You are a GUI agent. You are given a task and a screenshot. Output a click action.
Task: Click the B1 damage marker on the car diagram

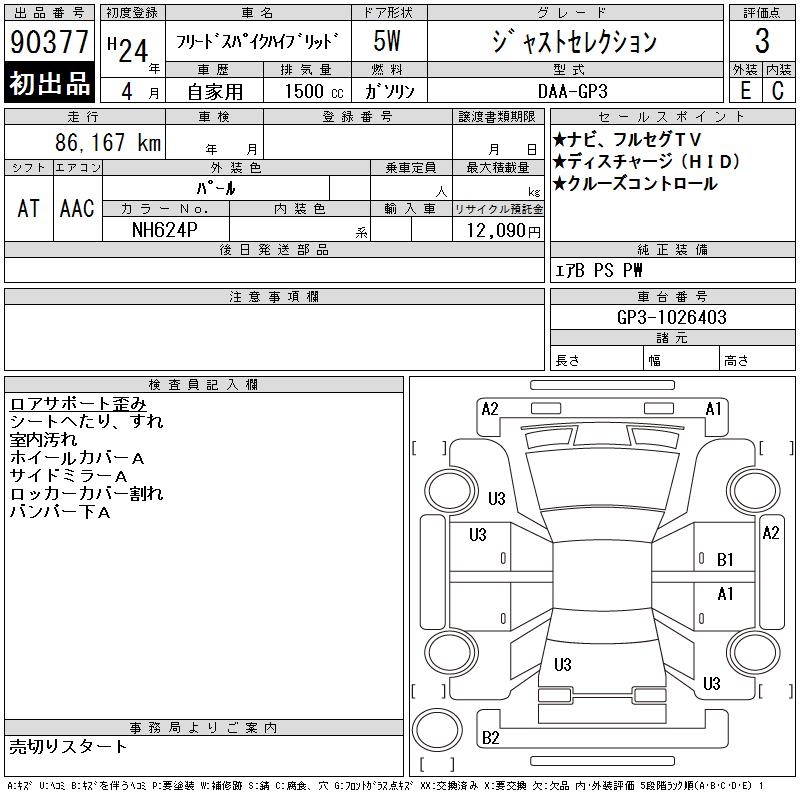pyautogui.click(x=726, y=559)
